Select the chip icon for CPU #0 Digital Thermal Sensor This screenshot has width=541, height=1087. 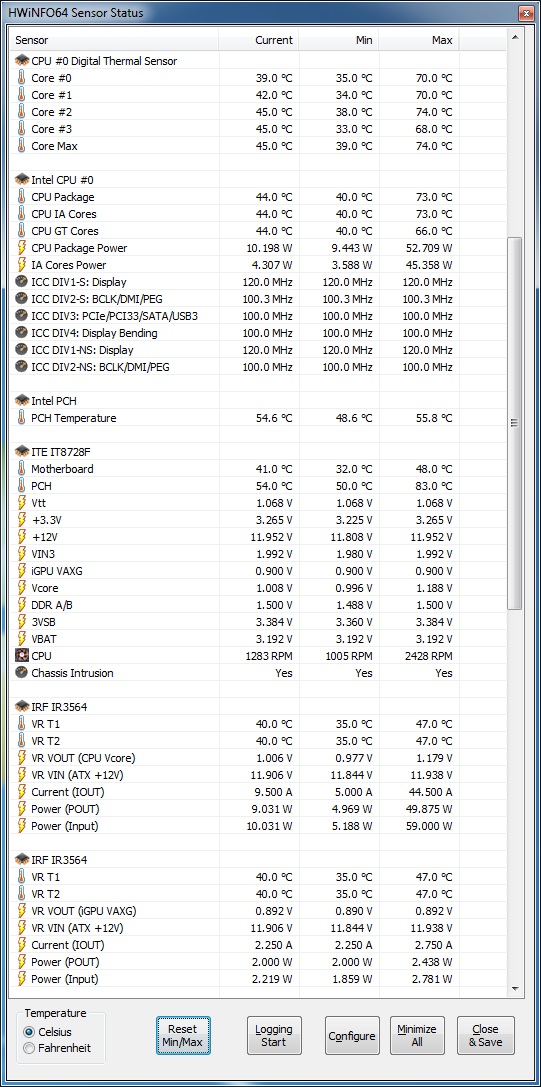click(x=22, y=61)
